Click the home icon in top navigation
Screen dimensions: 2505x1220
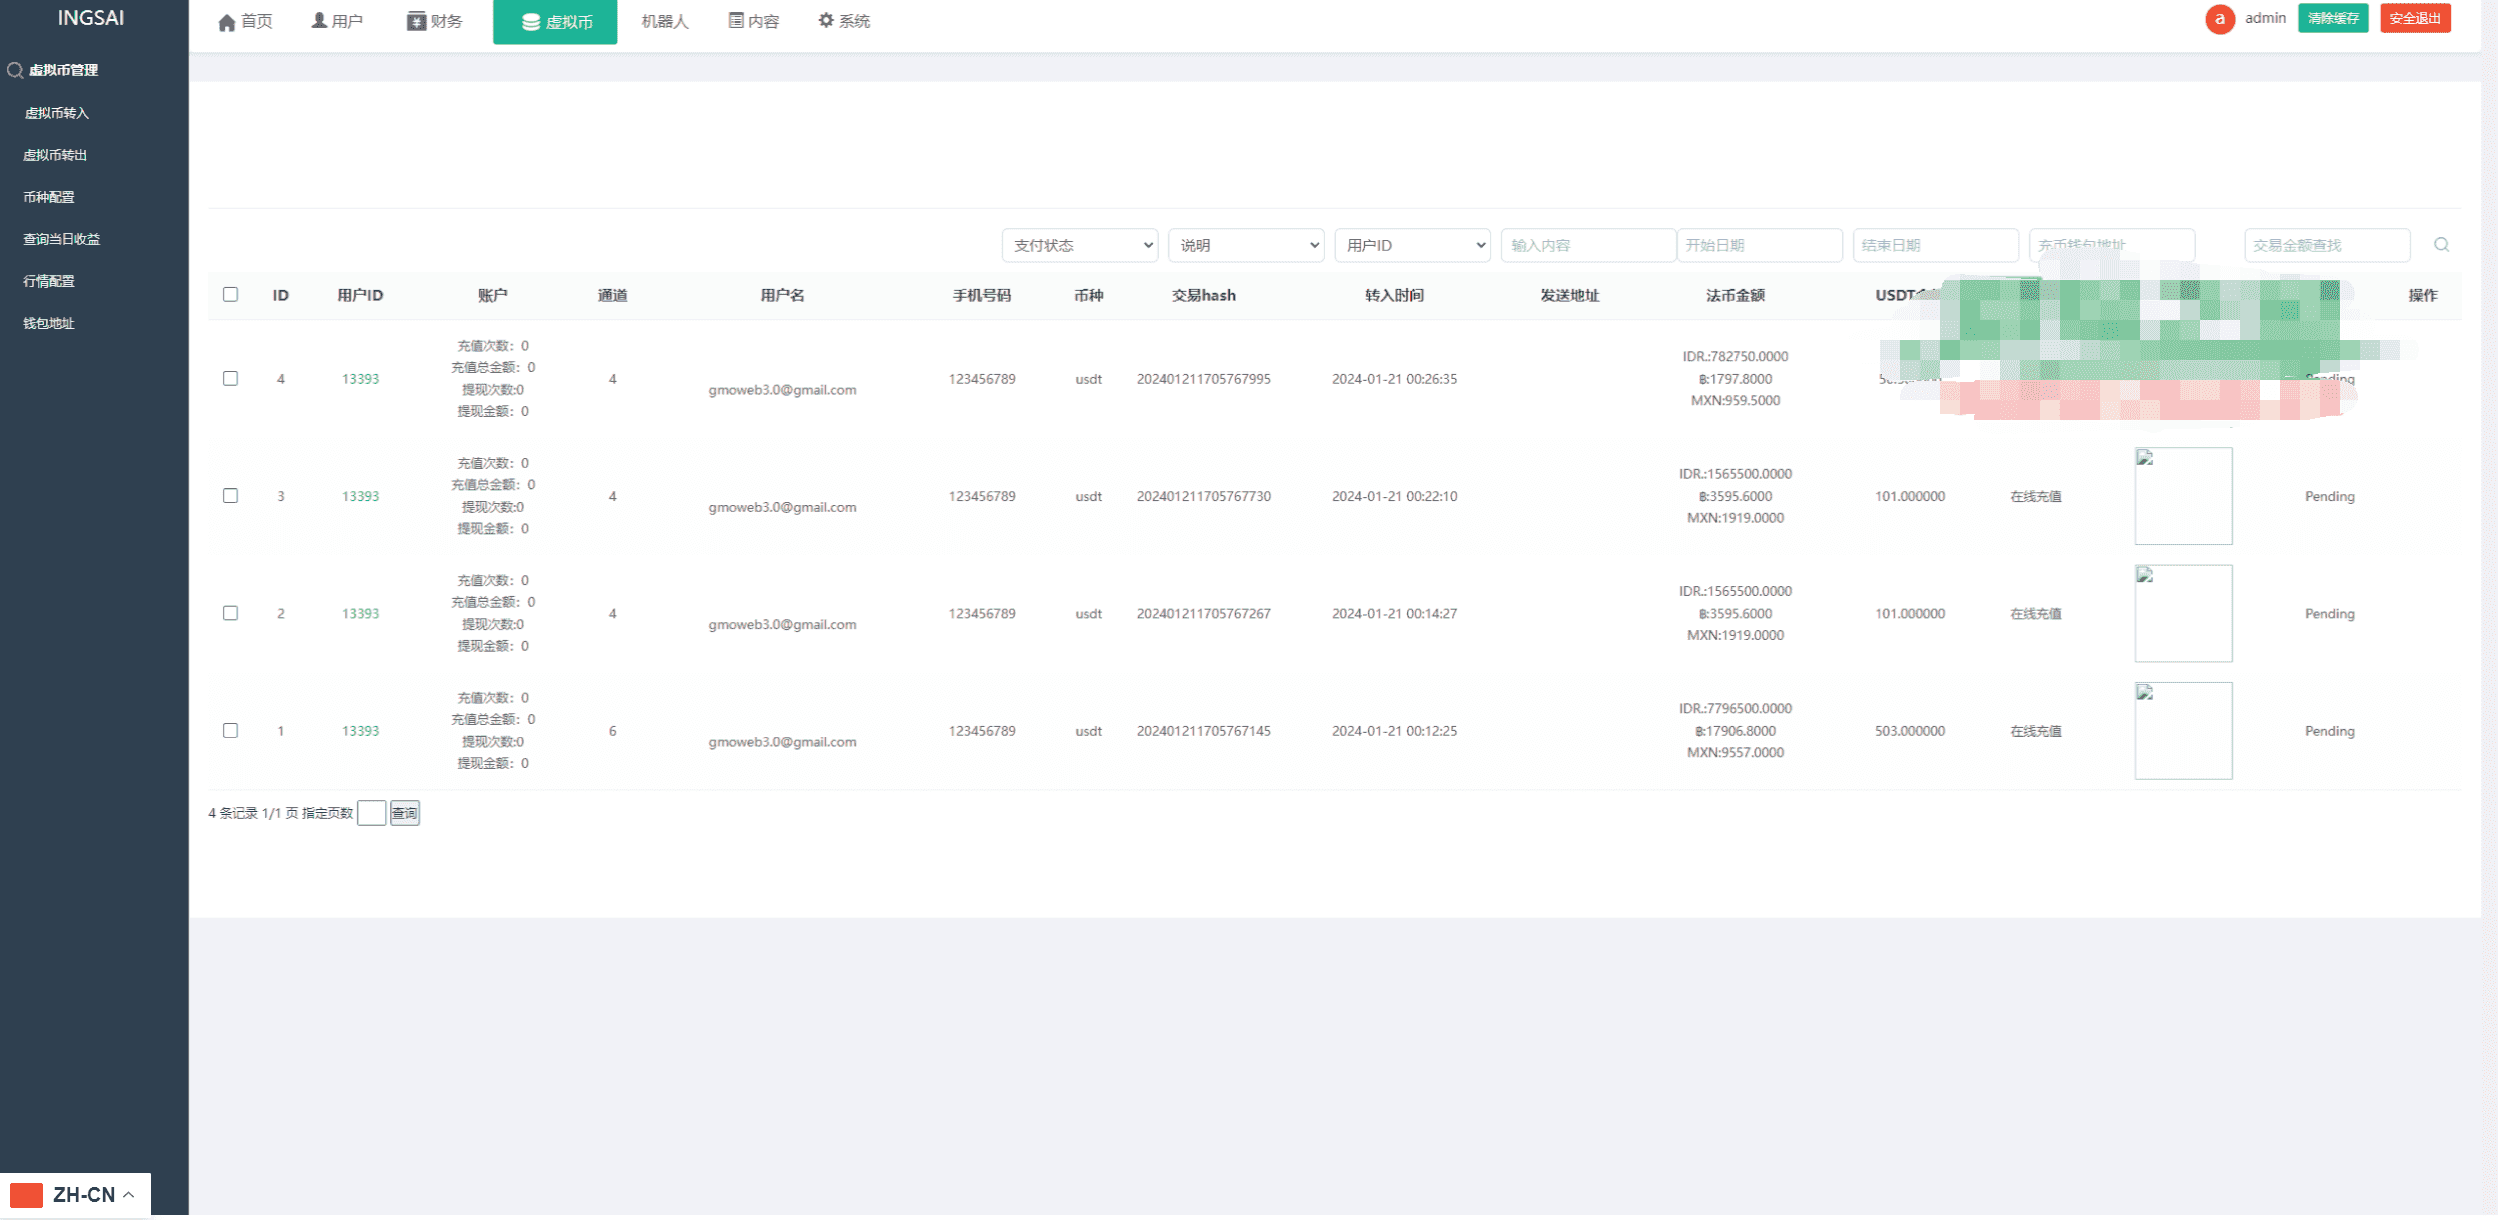tap(227, 22)
